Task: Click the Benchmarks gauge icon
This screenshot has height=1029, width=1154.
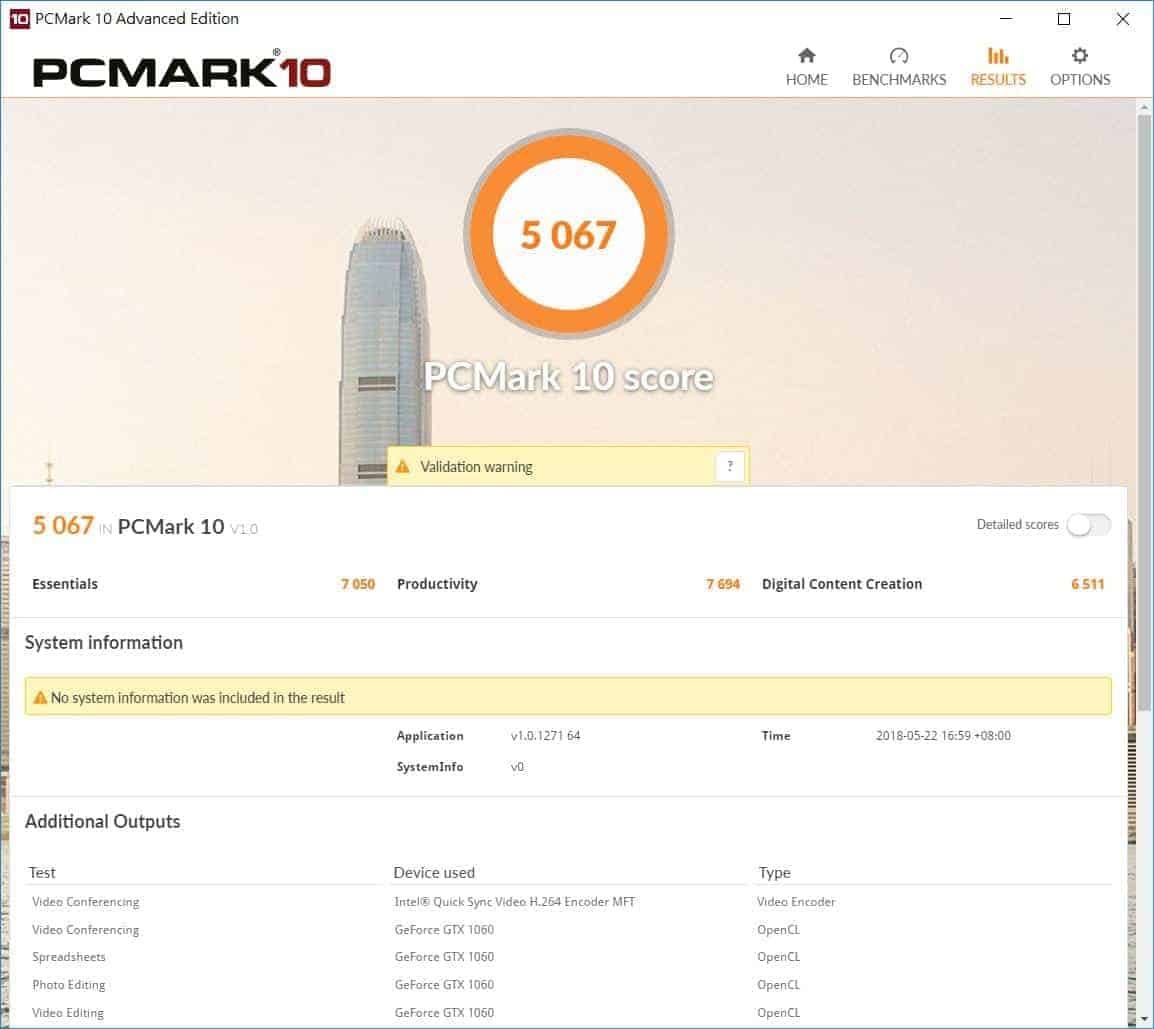Action: (x=899, y=55)
